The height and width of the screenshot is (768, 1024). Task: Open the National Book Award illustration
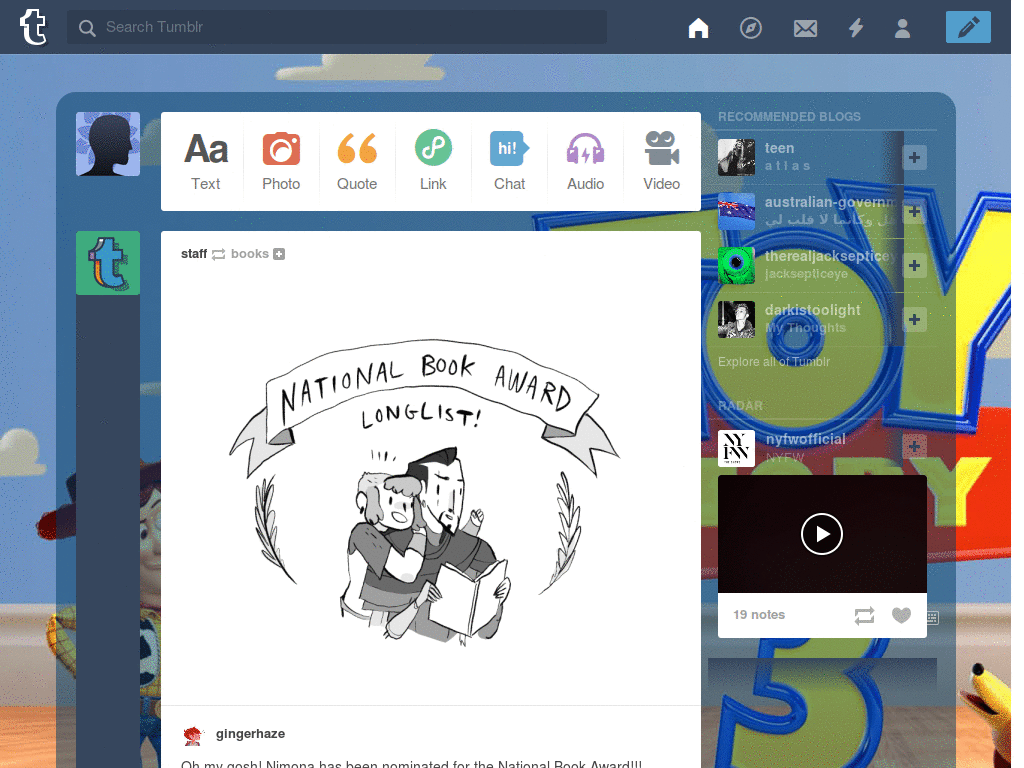tap(424, 491)
